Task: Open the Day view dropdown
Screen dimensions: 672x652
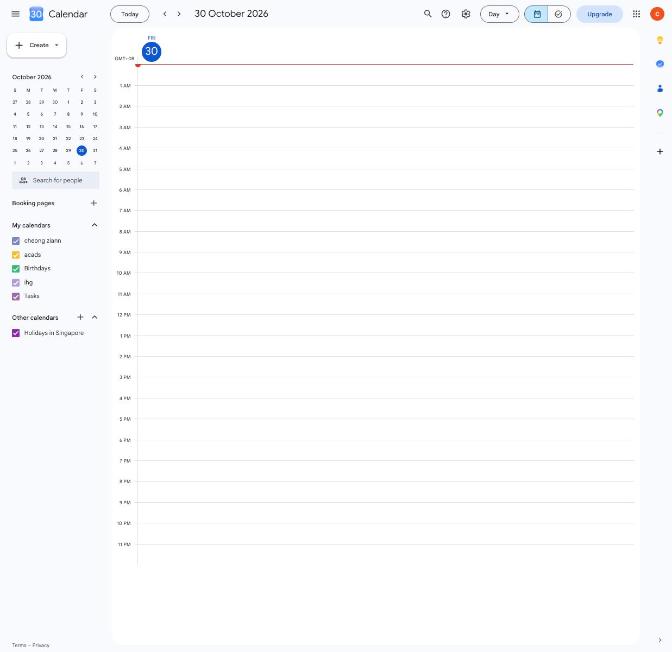Action: pyautogui.click(x=499, y=14)
